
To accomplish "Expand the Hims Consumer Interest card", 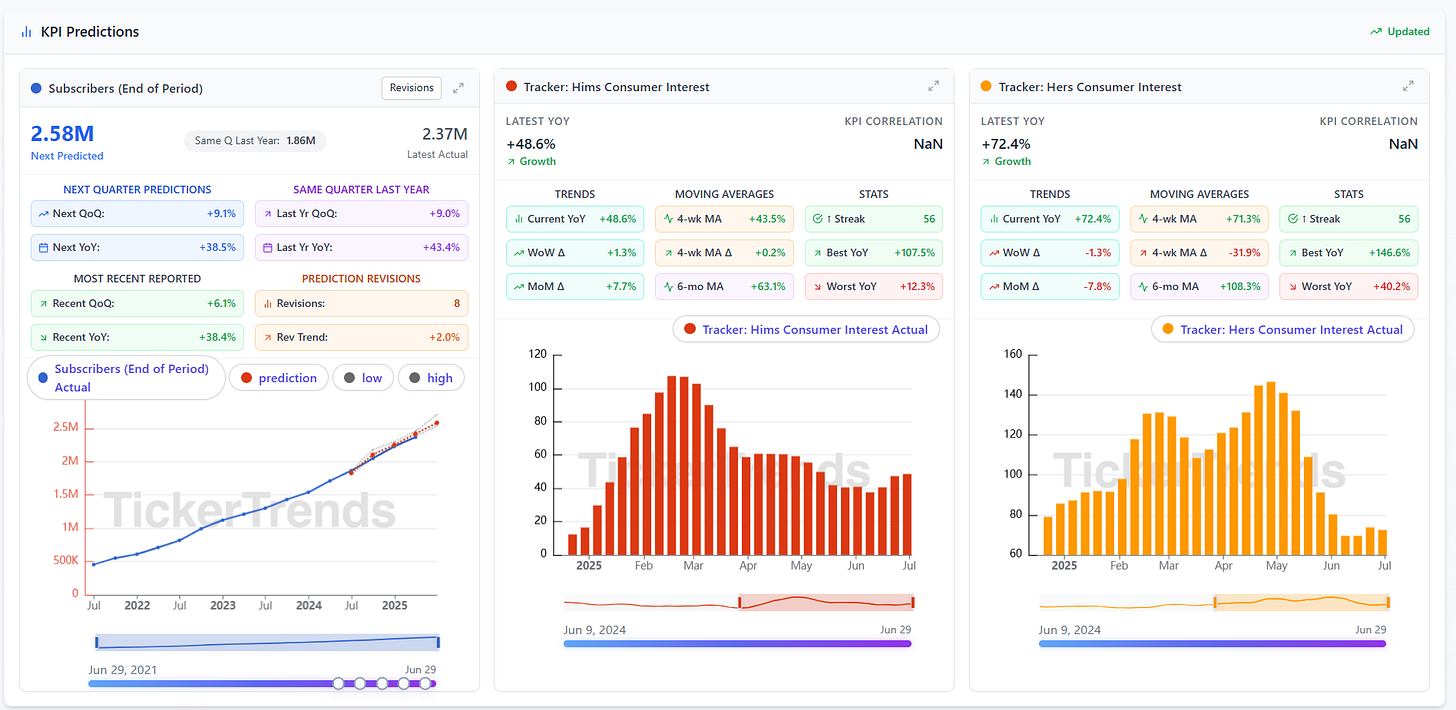I will (x=933, y=87).
